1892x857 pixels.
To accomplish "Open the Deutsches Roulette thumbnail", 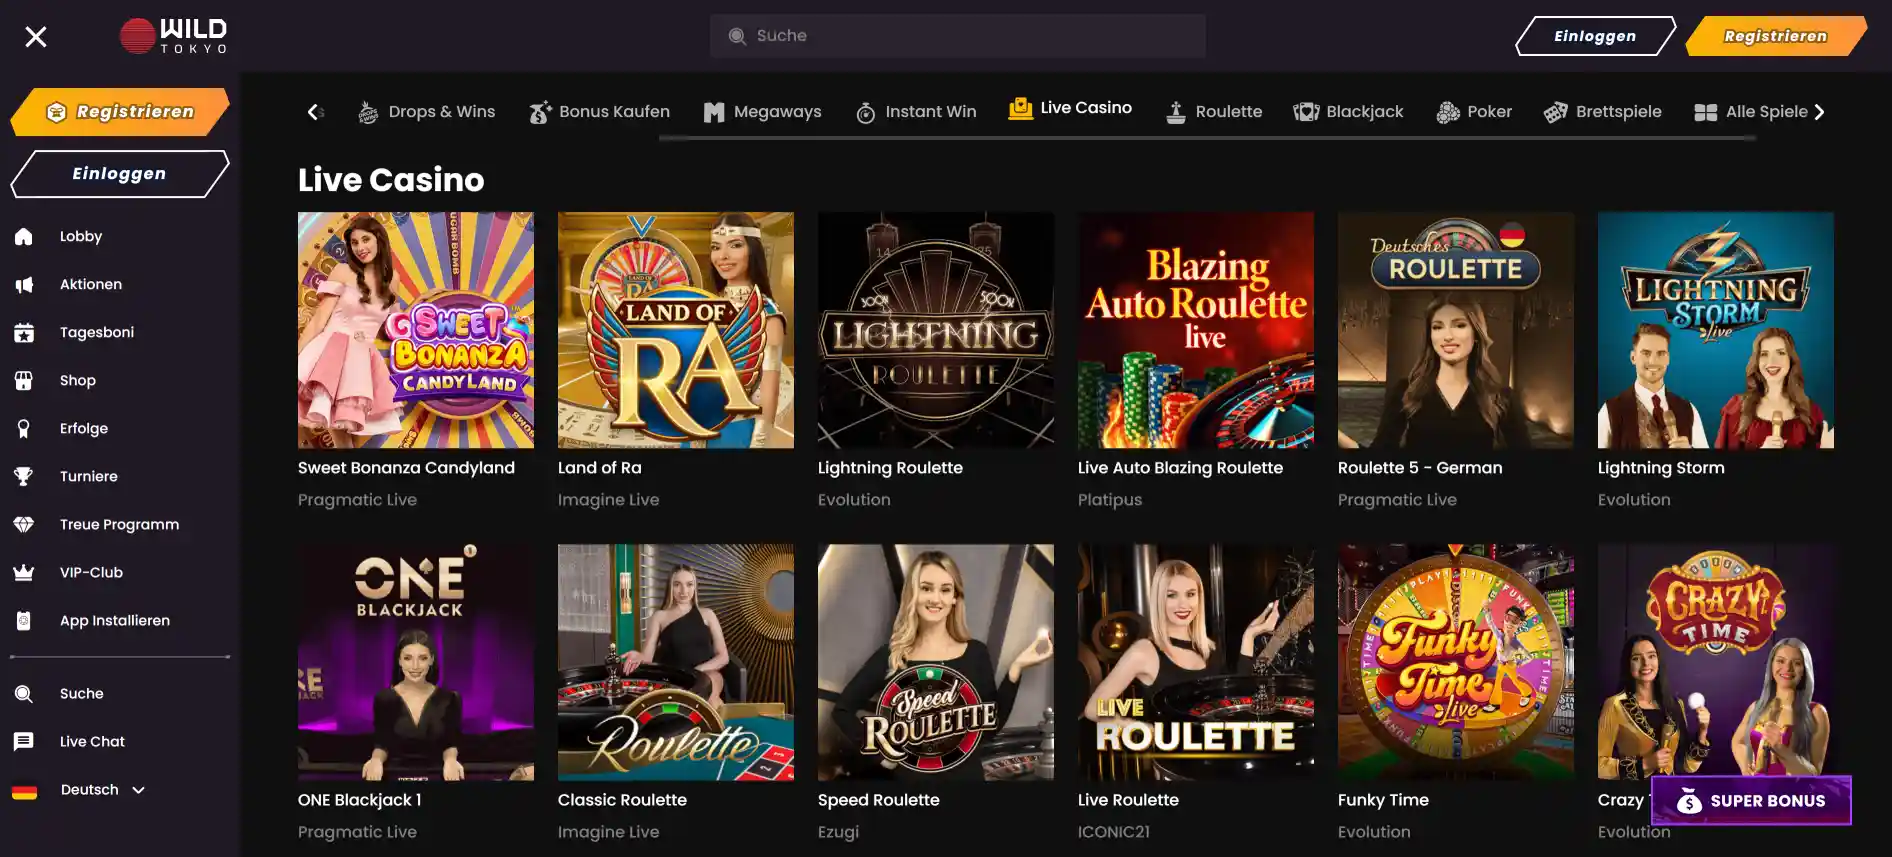I will (x=1456, y=330).
